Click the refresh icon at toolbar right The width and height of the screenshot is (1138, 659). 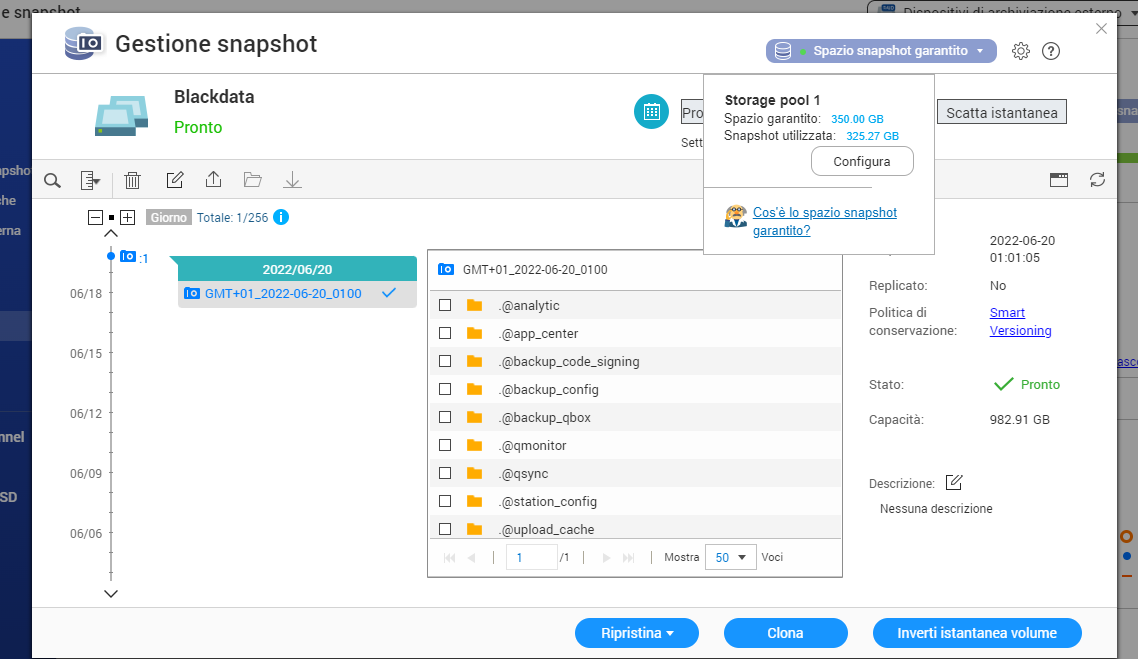click(1097, 180)
